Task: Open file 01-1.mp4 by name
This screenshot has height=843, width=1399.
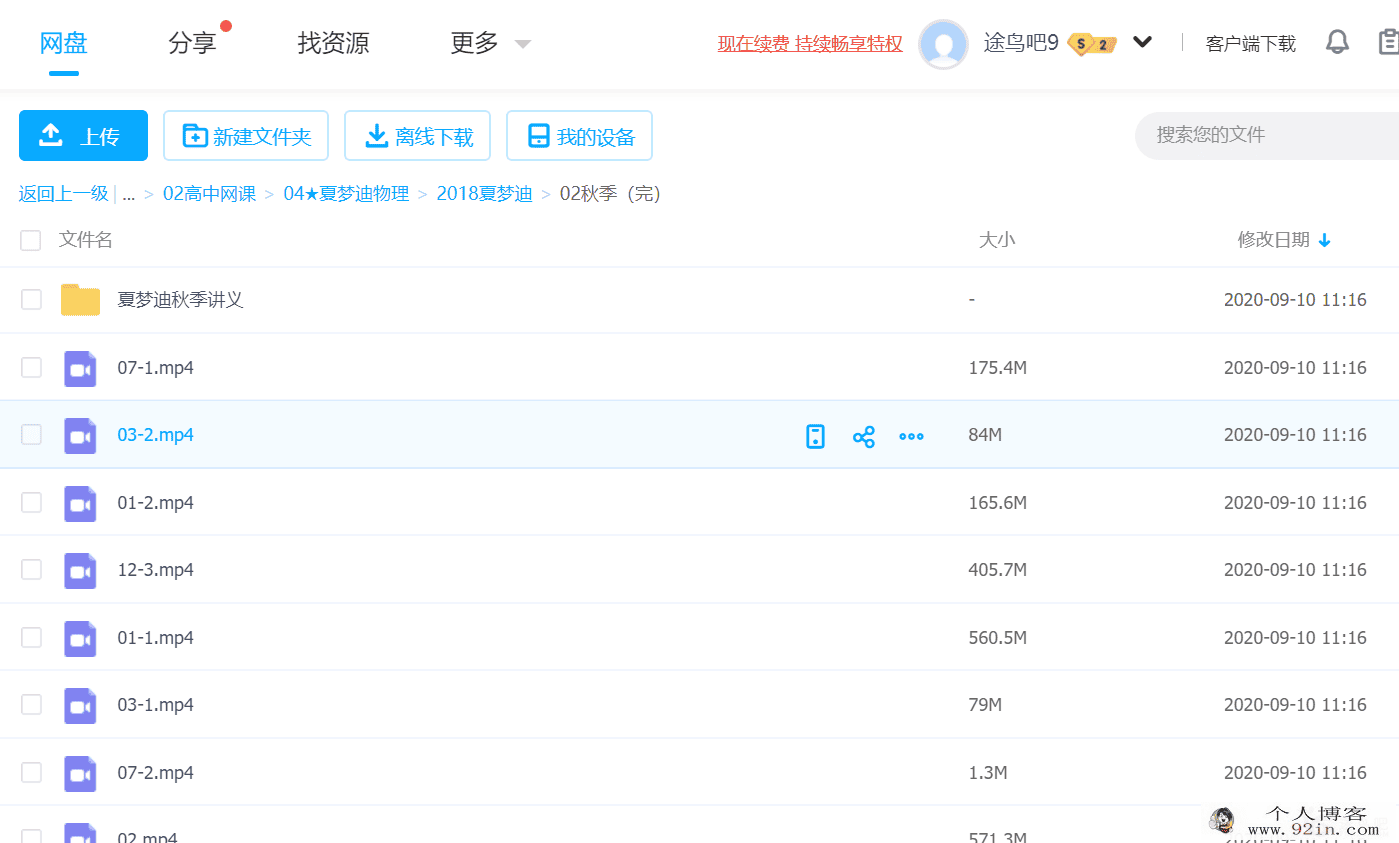Action: [x=155, y=638]
